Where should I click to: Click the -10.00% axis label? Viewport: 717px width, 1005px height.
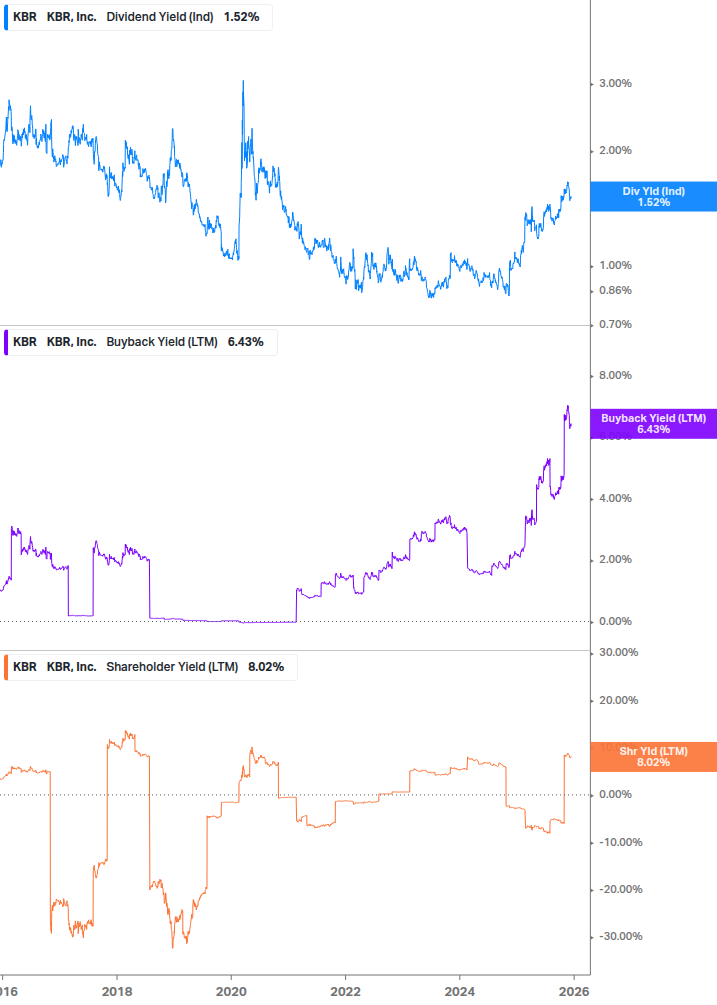(620, 842)
